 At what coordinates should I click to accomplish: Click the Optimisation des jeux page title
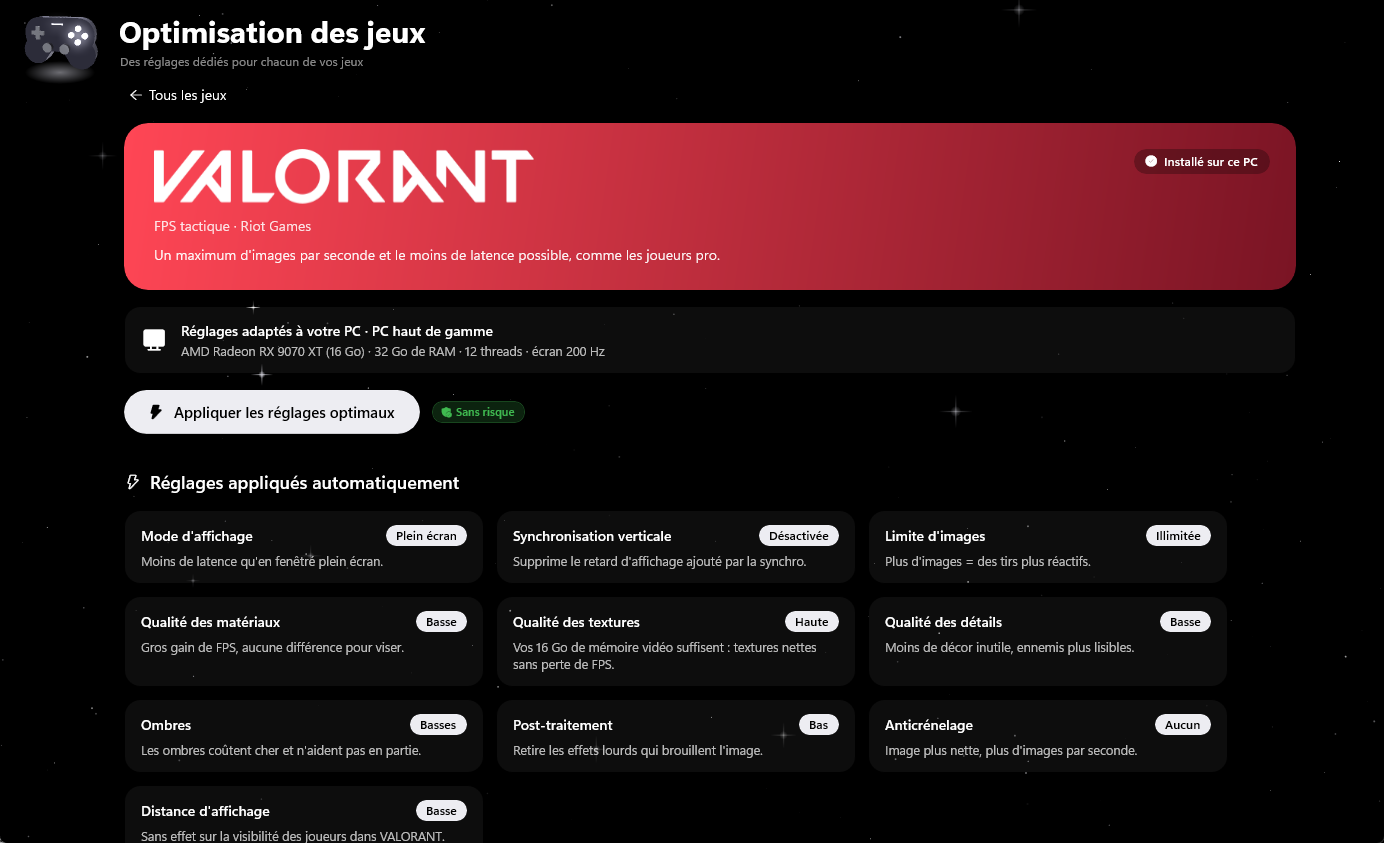(272, 33)
